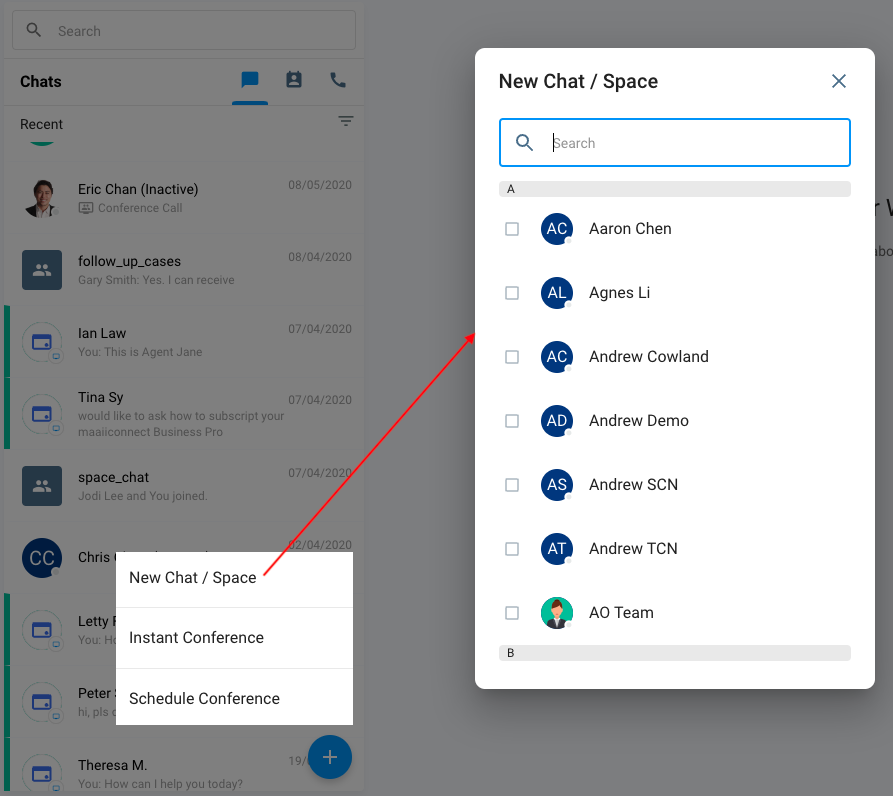Click Ian Law's web chat icon

(x=42, y=342)
